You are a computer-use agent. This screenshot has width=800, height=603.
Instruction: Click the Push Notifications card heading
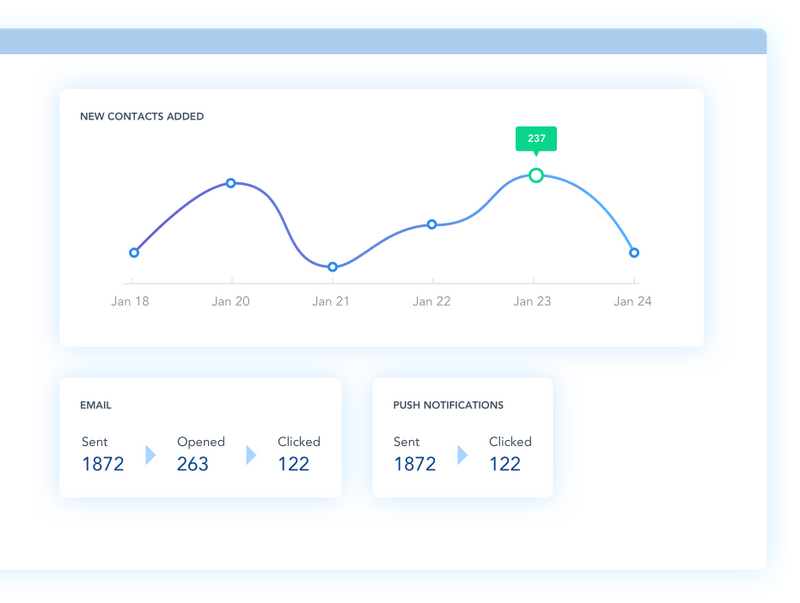click(x=448, y=405)
